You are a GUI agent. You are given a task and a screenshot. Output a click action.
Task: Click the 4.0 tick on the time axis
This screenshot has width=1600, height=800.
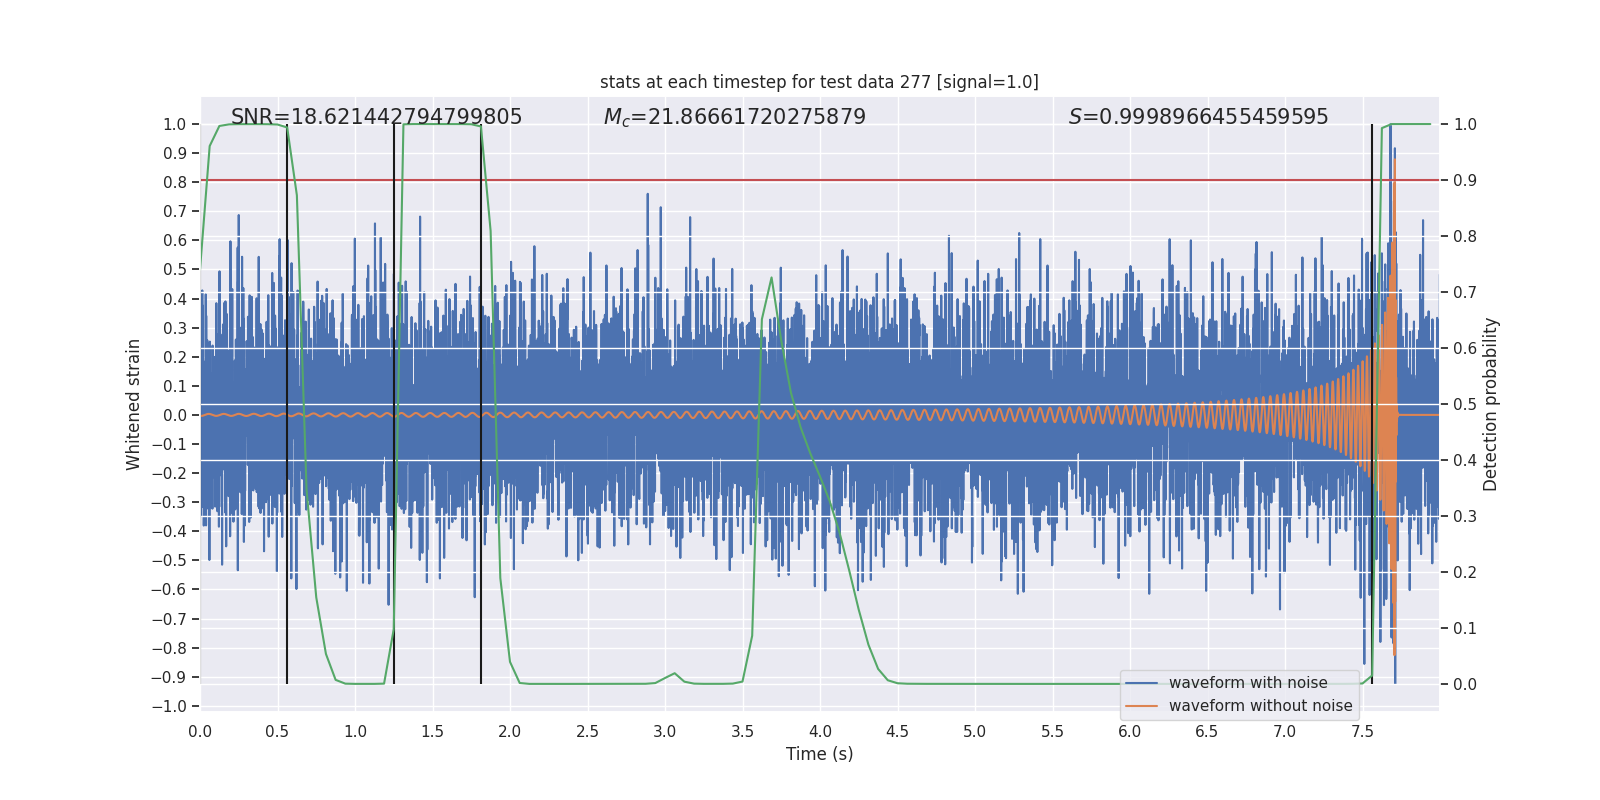(820, 731)
